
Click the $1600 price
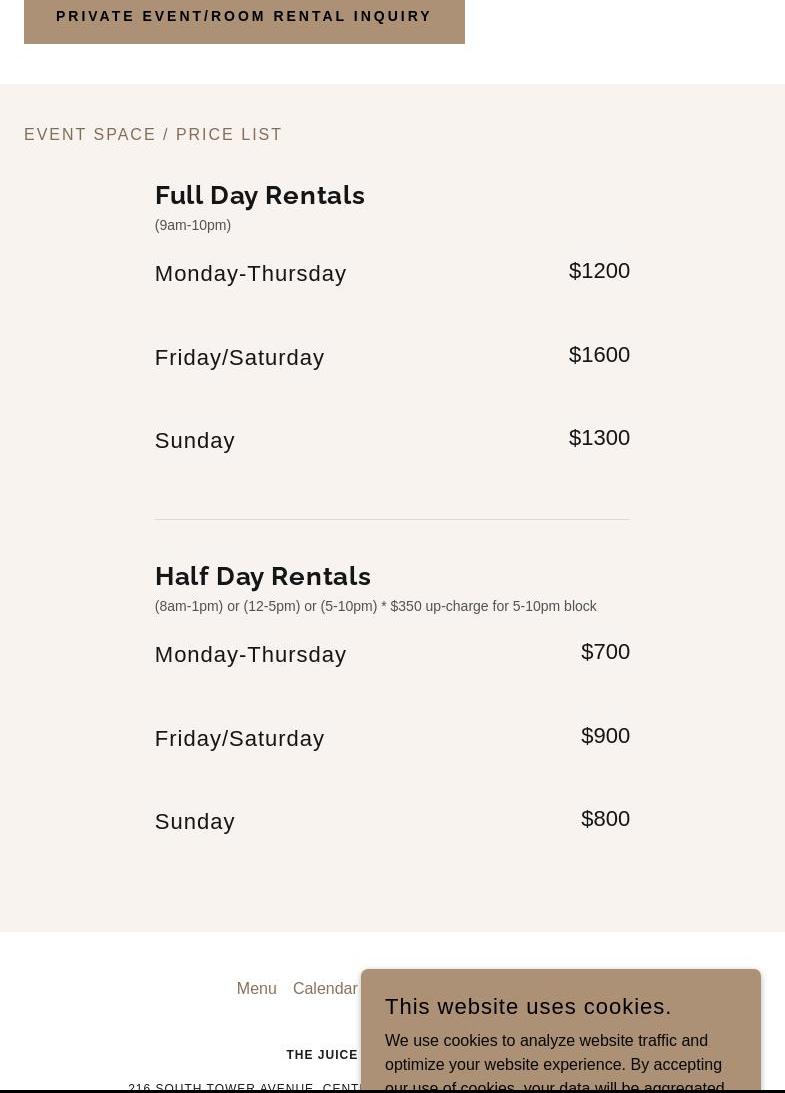coord(599,354)
